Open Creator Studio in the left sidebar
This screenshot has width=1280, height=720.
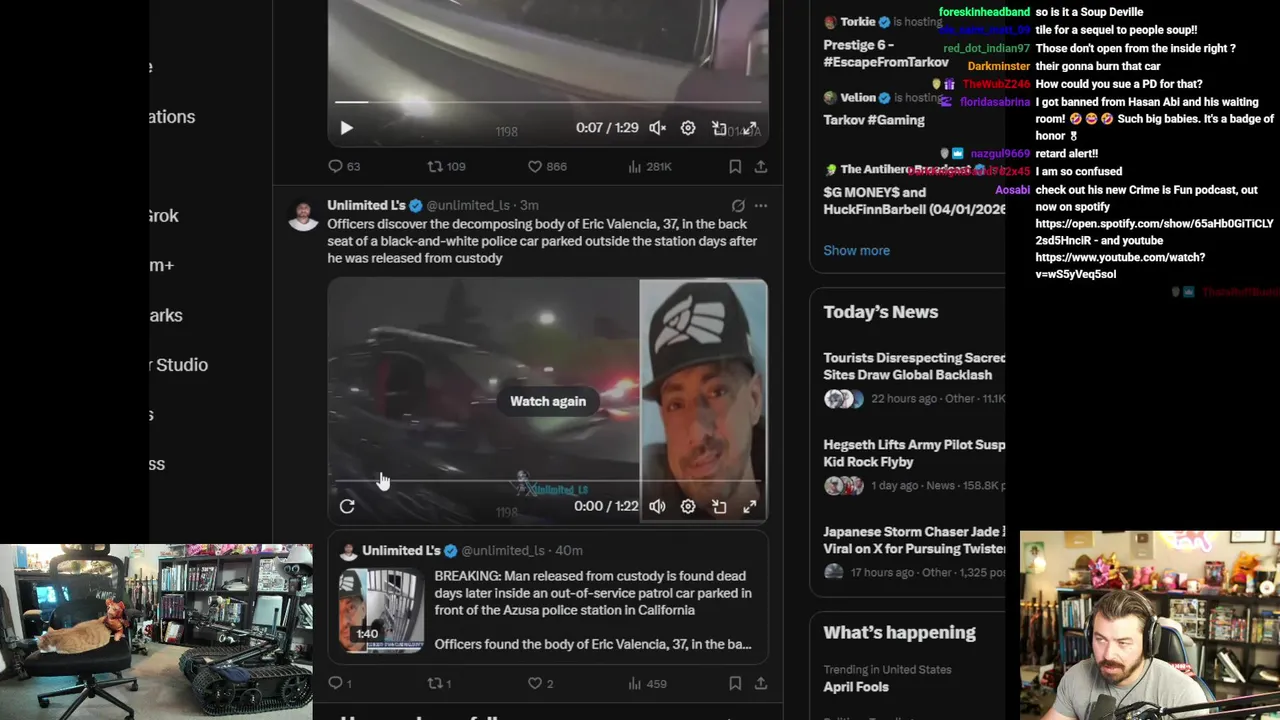[x=179, y=365]
